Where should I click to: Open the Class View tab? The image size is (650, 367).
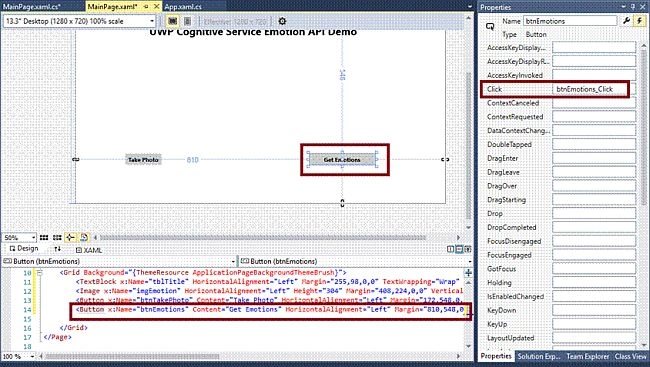(631, 356)
